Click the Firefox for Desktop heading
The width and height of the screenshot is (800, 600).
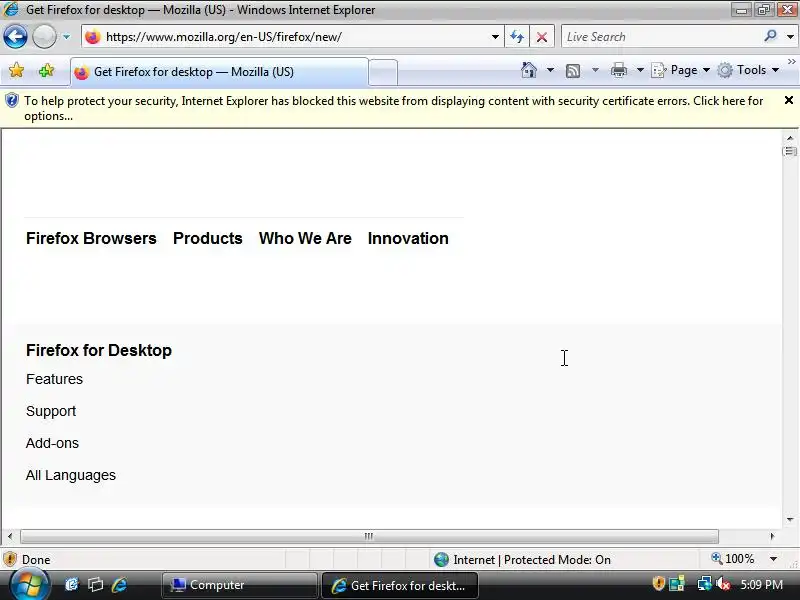click(99, 351)
